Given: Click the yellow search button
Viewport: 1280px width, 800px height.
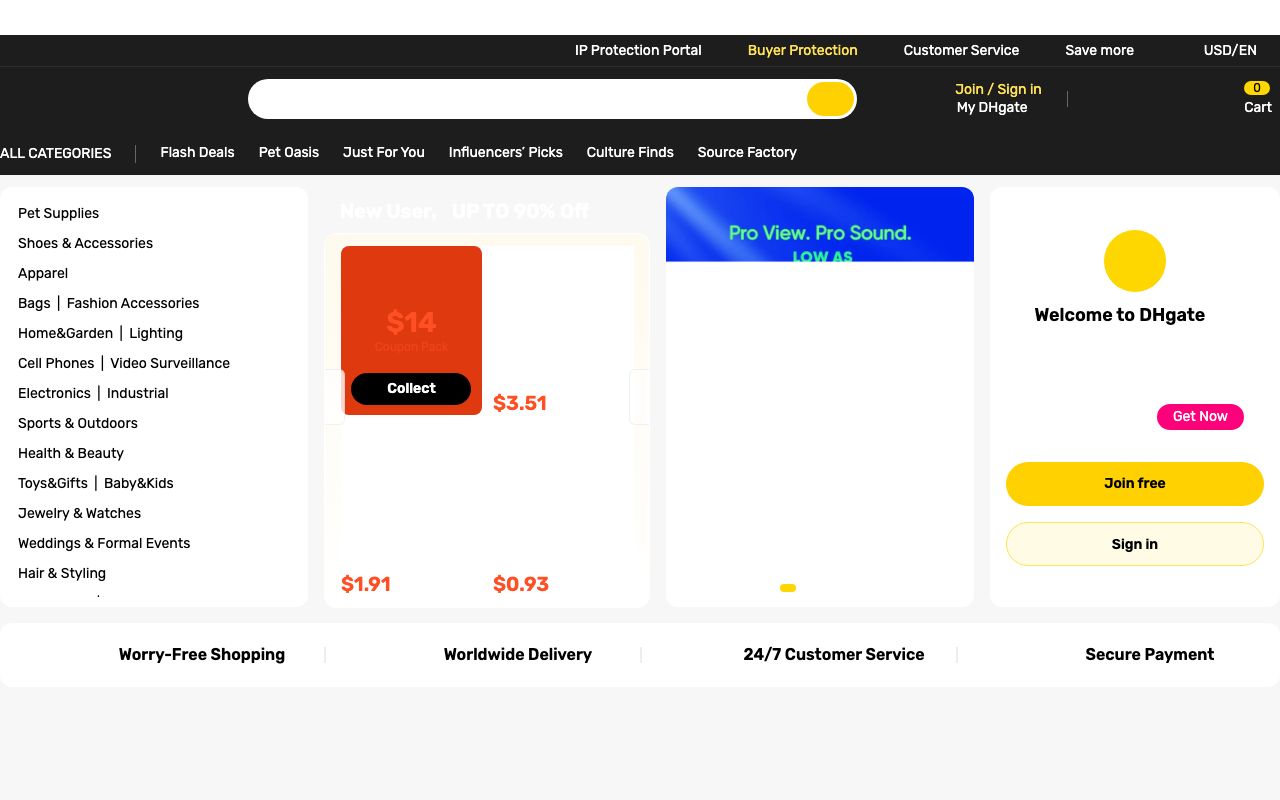Looking at the screenshot, I should coord(830,99).
